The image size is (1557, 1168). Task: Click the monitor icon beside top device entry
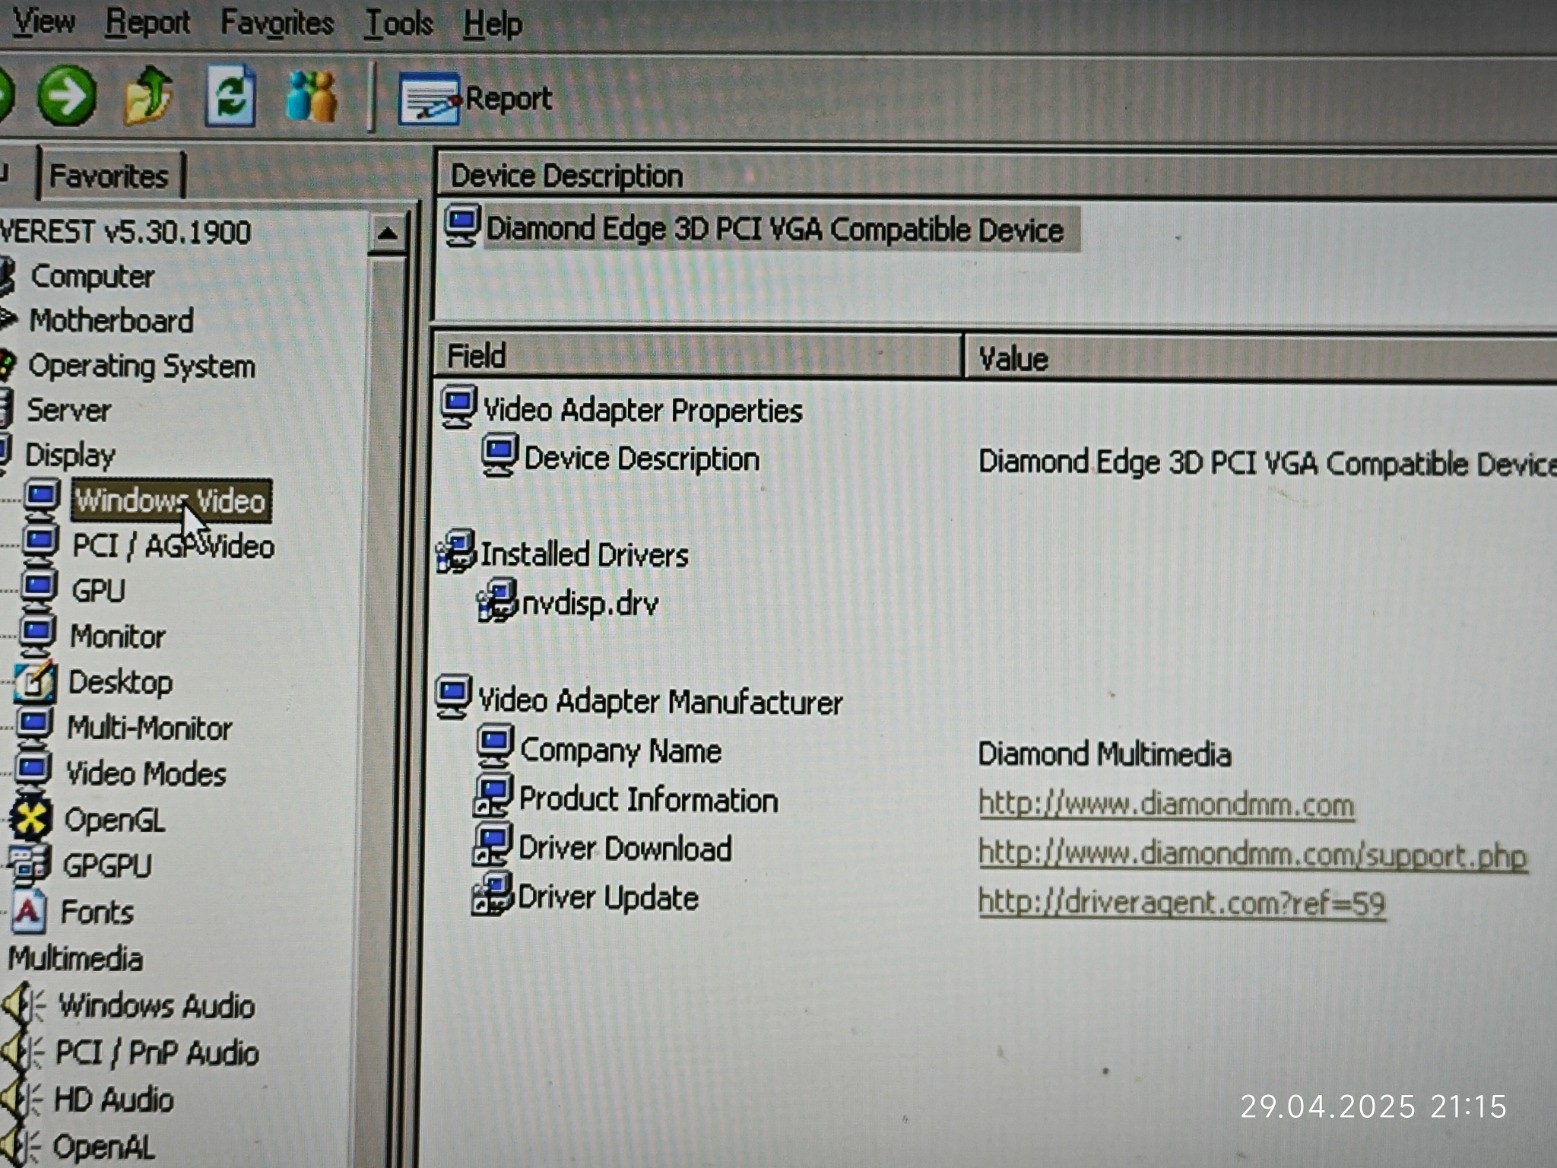point(462,226)
